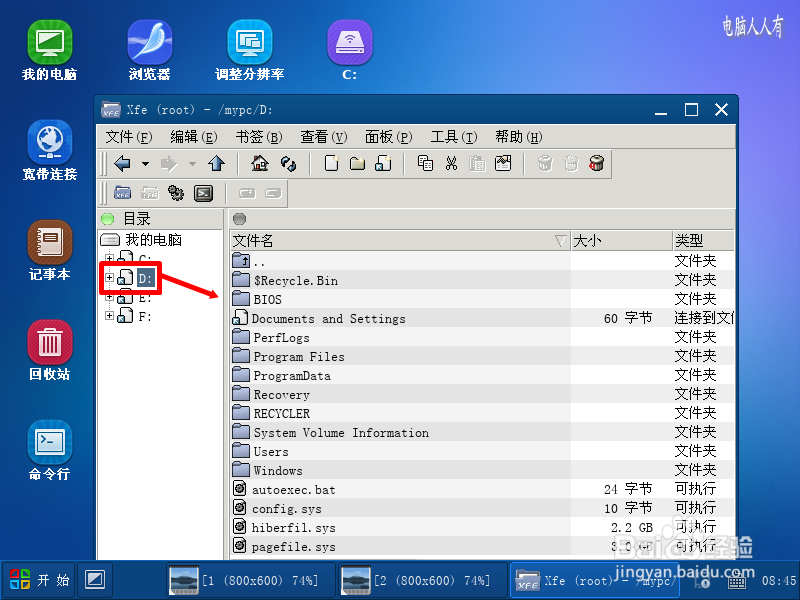Open the 查看(V) menu

[323, 137]
